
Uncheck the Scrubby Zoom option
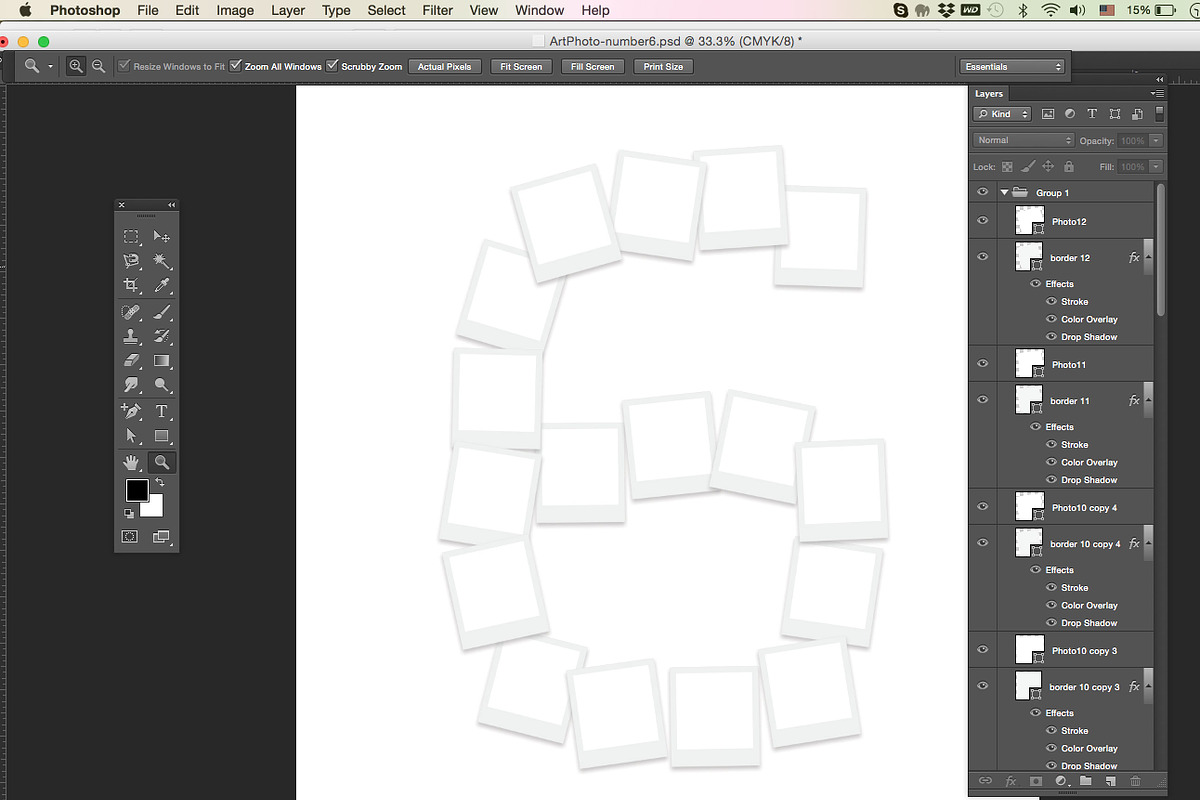click(x=333, y=66)
